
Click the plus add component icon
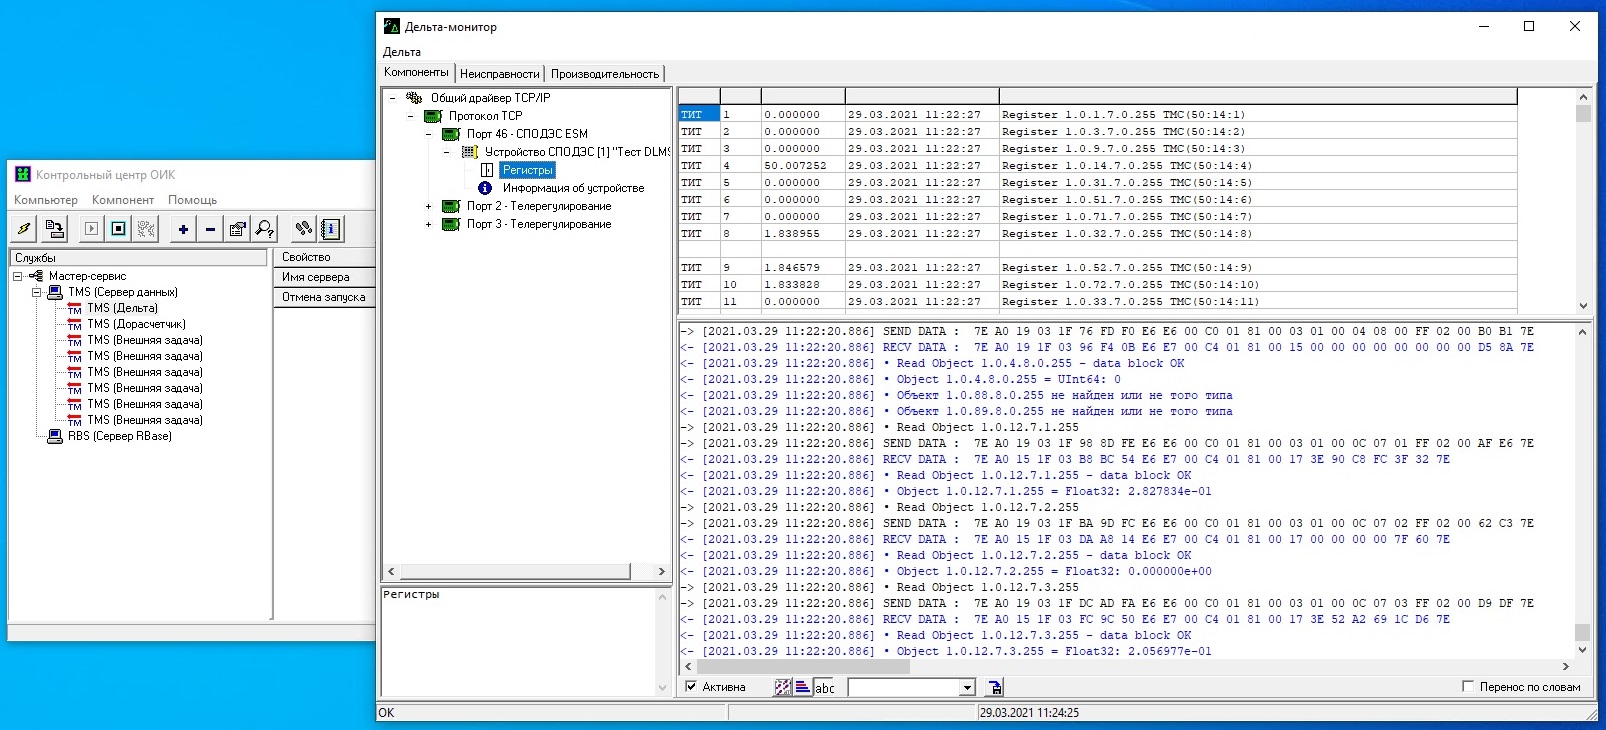pyautogui.click(x=183, y=229)
